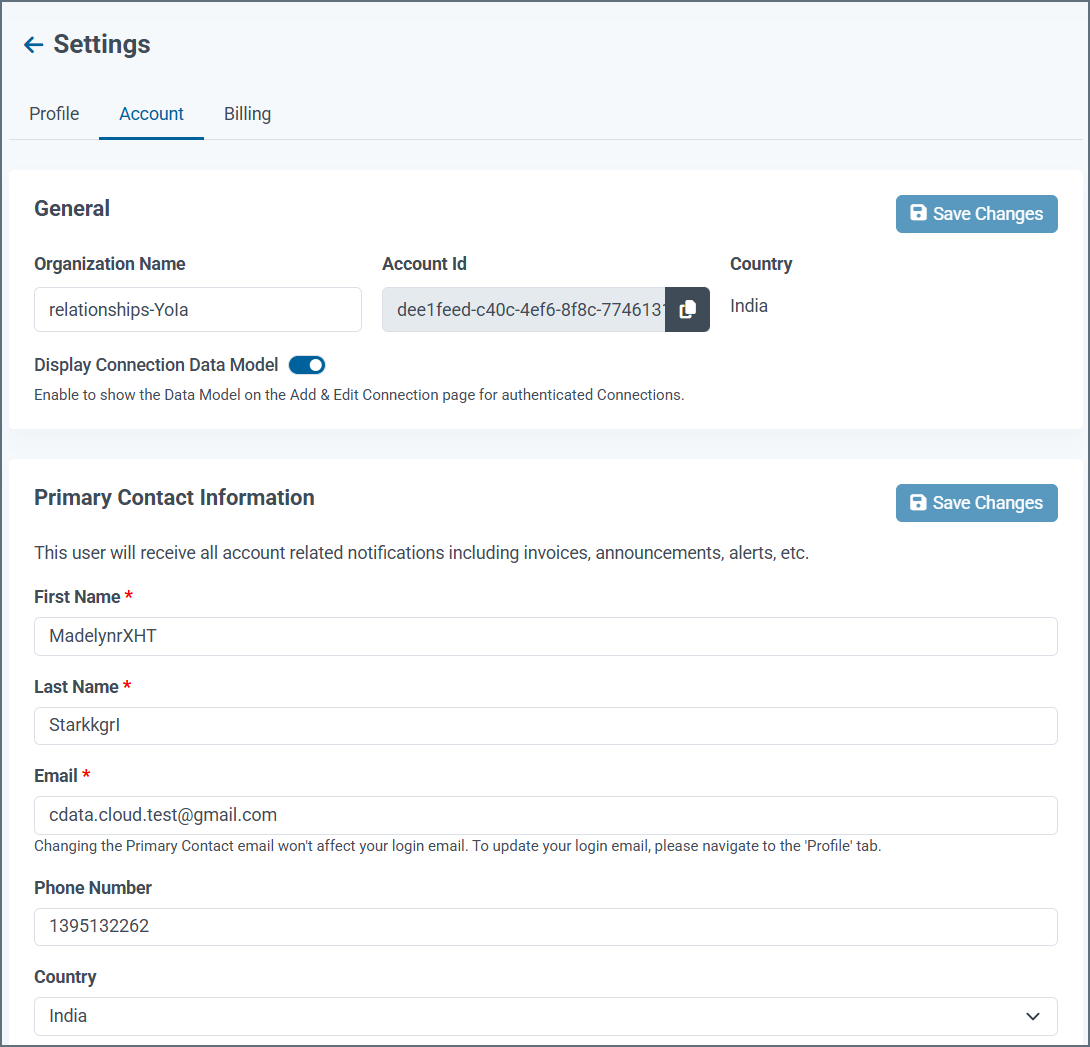Click the Email input containing cdata.cloud.test@gmail.com
This screenshot has width=1090, height=1047.
tap(545, 815)
